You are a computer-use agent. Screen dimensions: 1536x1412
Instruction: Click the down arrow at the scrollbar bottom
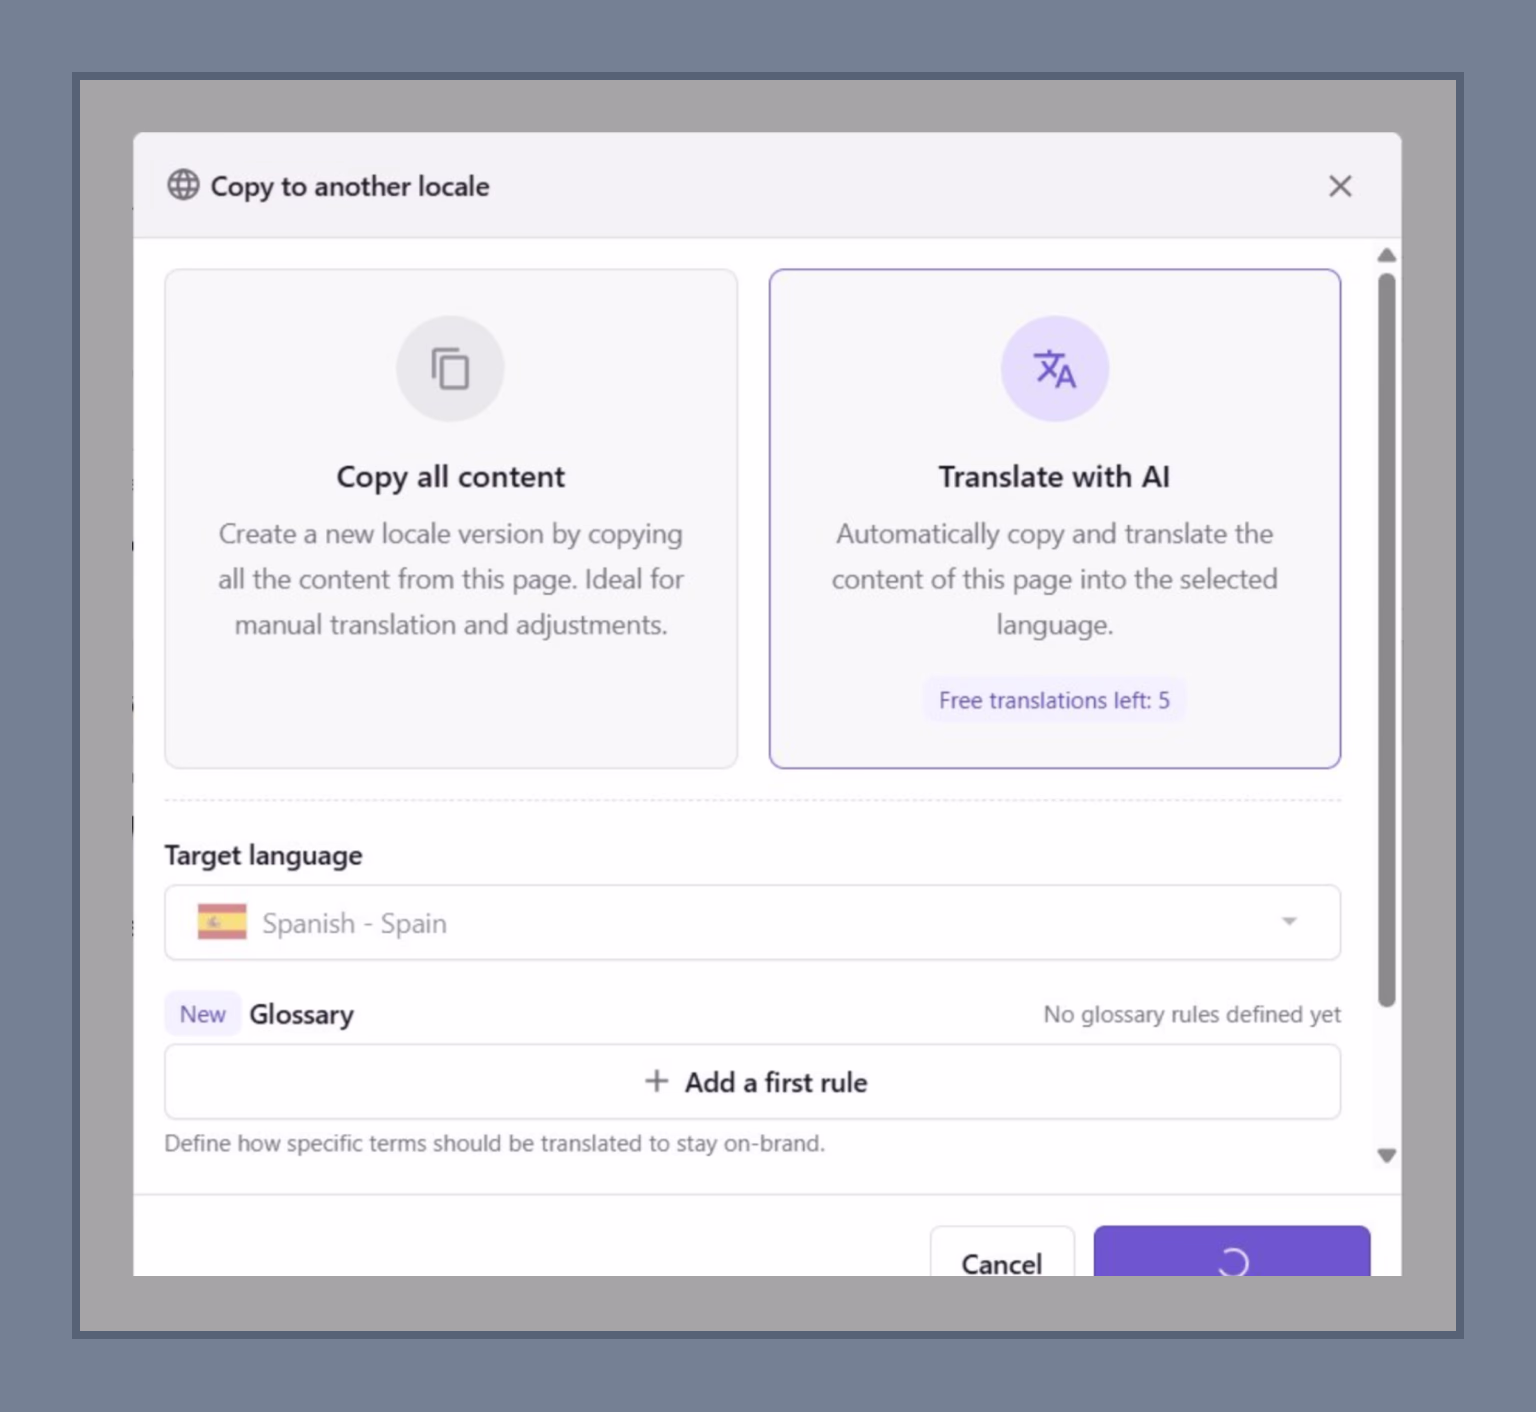click(1386, 1155)
